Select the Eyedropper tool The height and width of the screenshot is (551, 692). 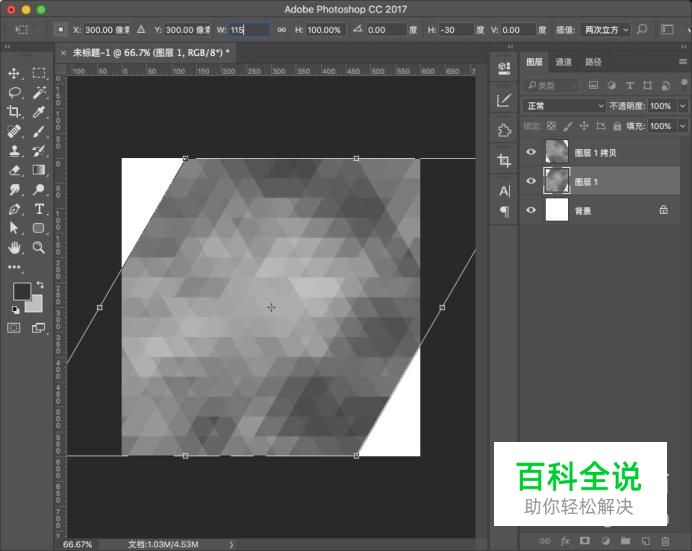pyautogui.click(x=39, y=112)
